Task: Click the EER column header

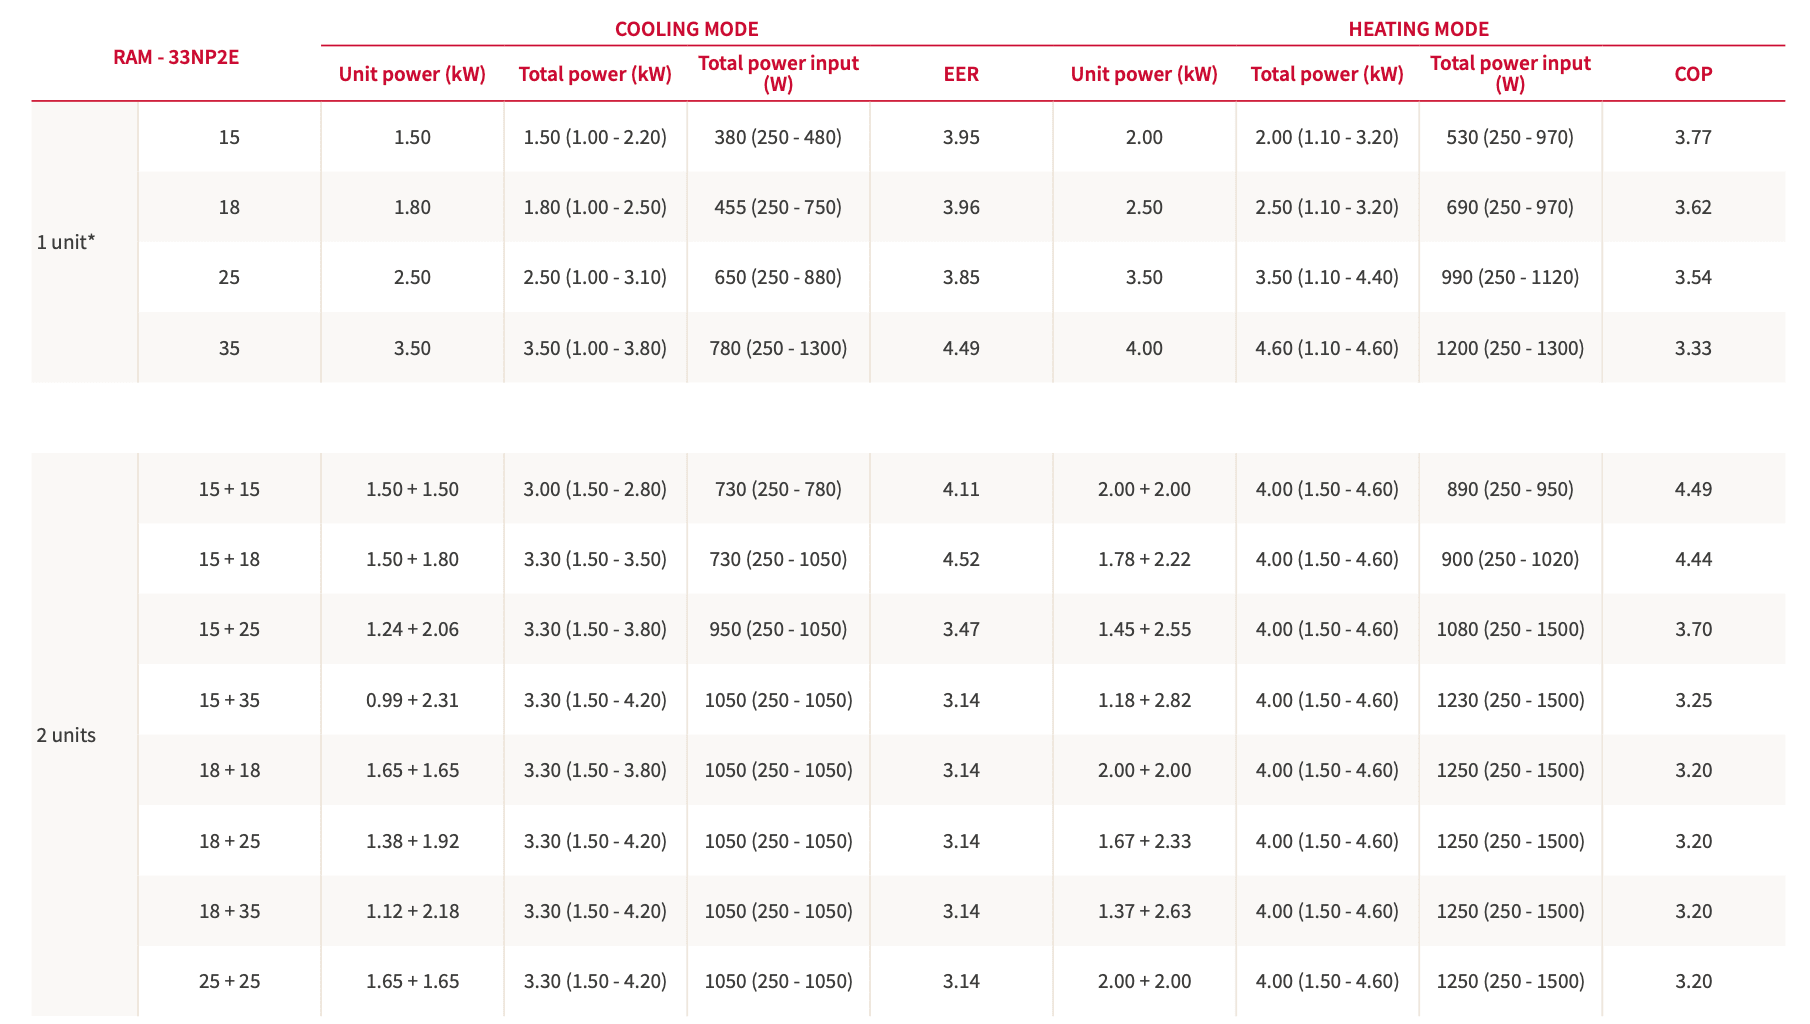Action: [961, 74]
